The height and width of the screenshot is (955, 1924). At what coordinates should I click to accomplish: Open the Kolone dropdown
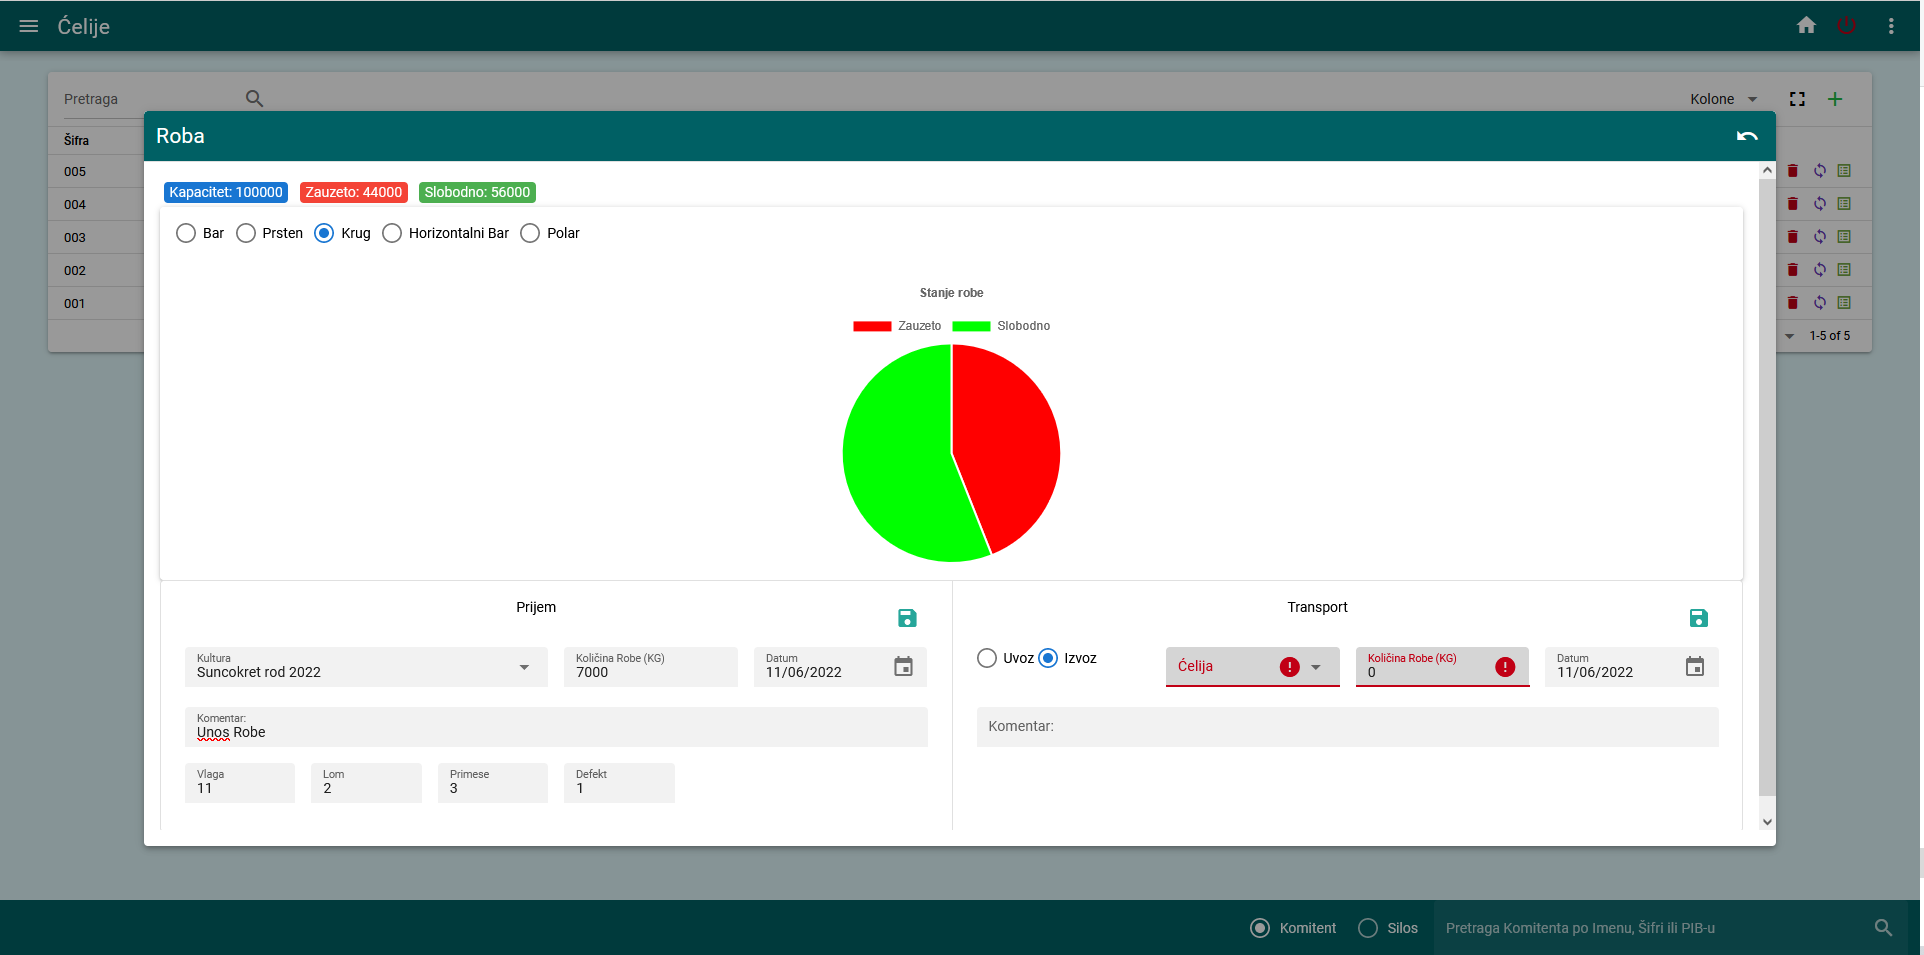[x=1722, y=98]
